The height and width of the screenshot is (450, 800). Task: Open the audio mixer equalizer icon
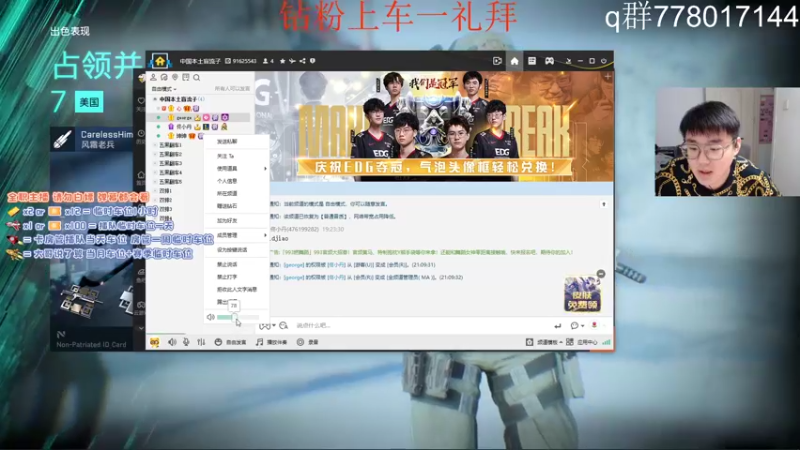201,342
